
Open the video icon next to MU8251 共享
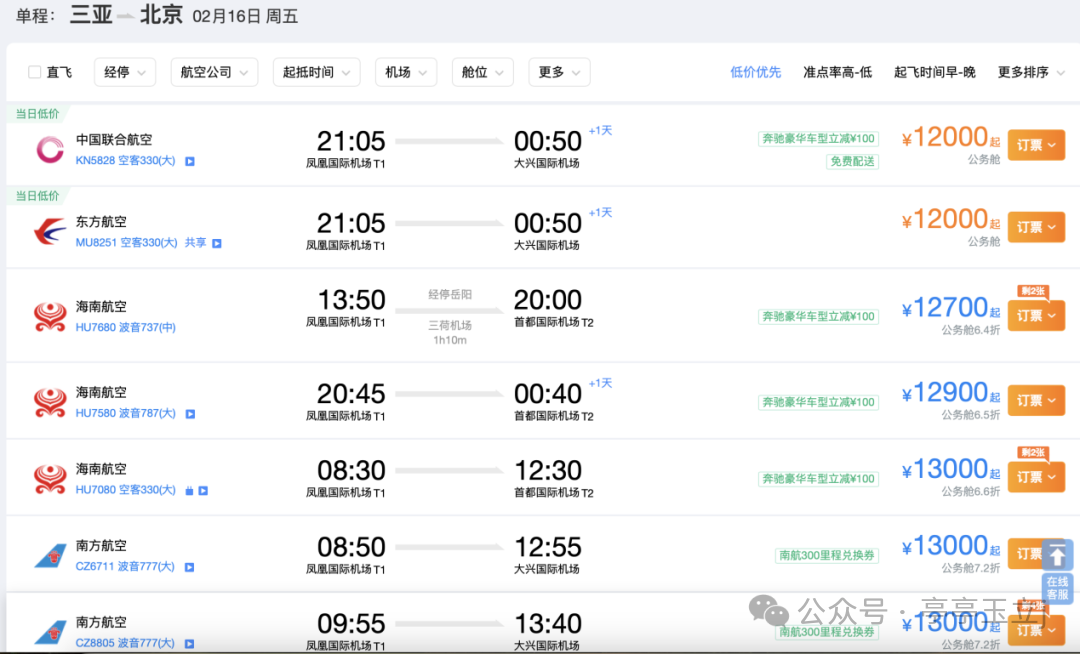(x=217, y=243)
